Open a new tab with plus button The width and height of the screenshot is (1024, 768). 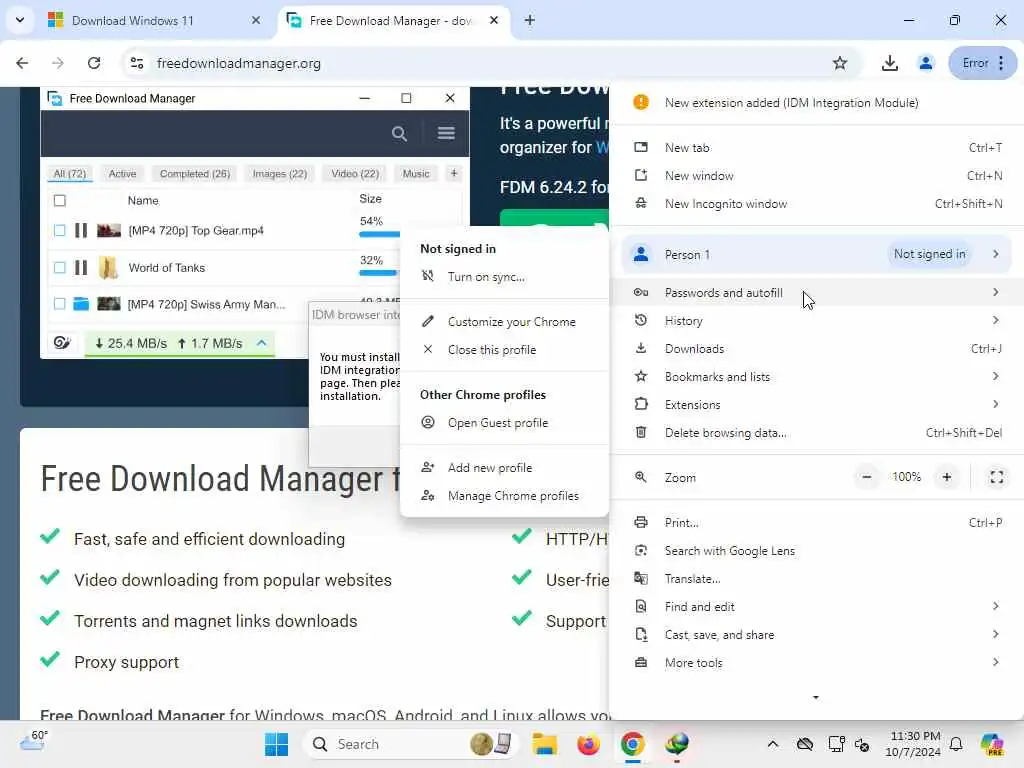click(x=530, y=20)
